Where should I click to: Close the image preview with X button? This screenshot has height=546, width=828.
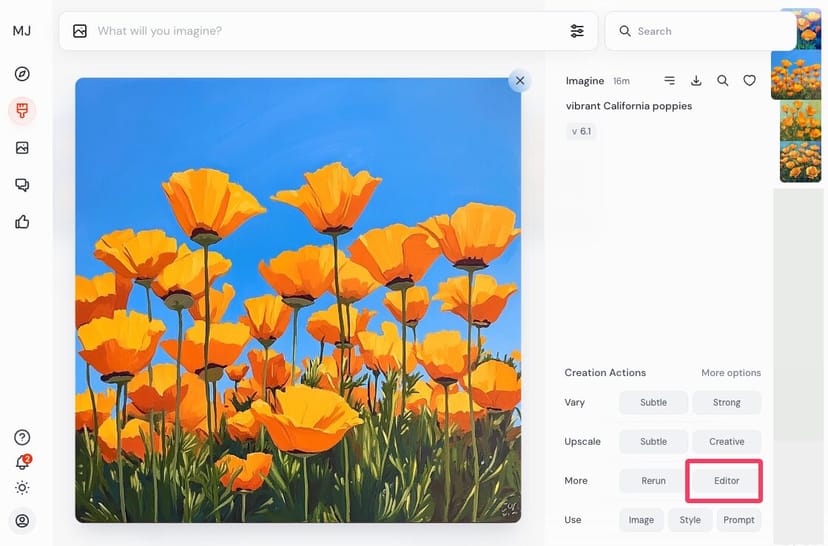518,81
